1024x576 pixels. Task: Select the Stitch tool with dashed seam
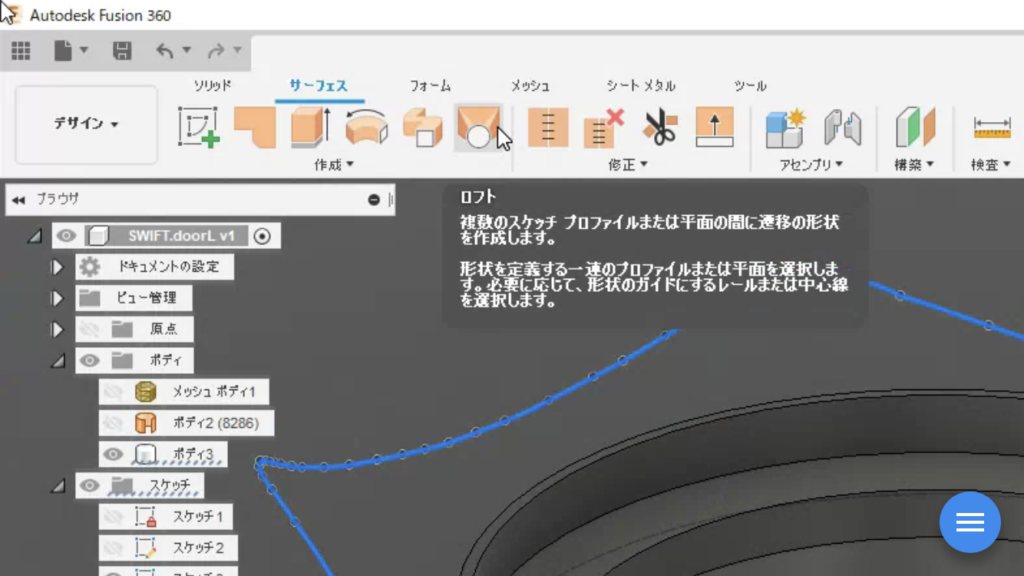(548, 127)
